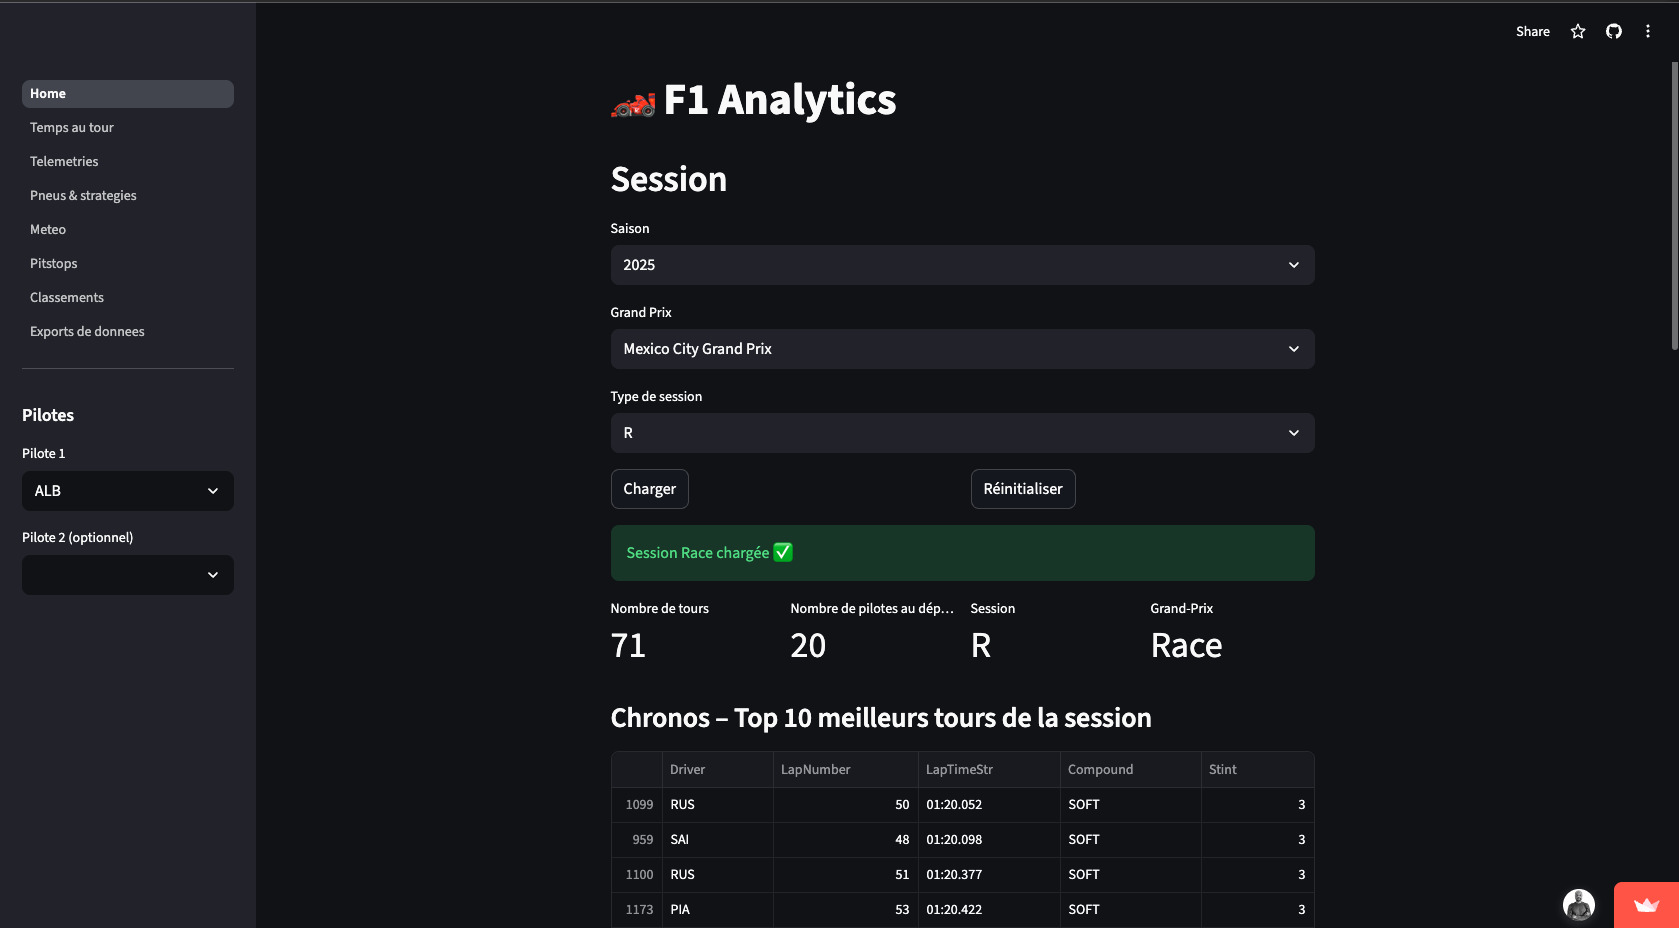1679x928 pixels.
Task: Click the profile avatar in the bottom right
Action: [1578, 904]
